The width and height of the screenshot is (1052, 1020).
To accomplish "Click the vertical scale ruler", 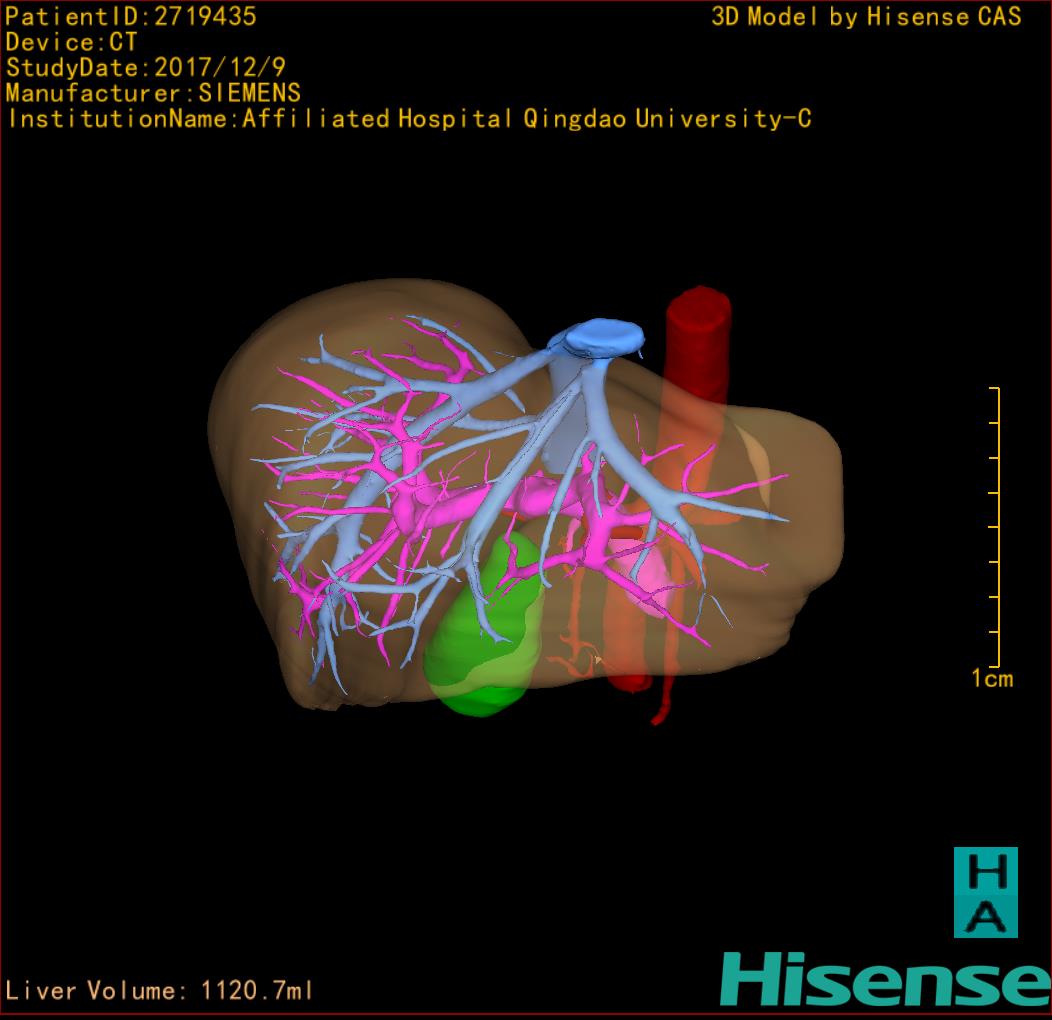I will tap(997, 526).
